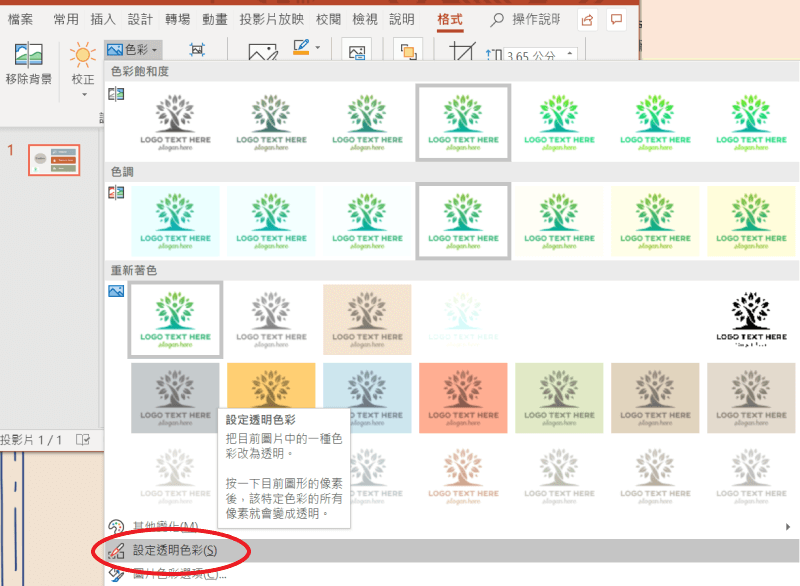The width and height of the screenshot is (800, 586).
Task: Choose third saturation preset from the left
Action: pos(367,122)
